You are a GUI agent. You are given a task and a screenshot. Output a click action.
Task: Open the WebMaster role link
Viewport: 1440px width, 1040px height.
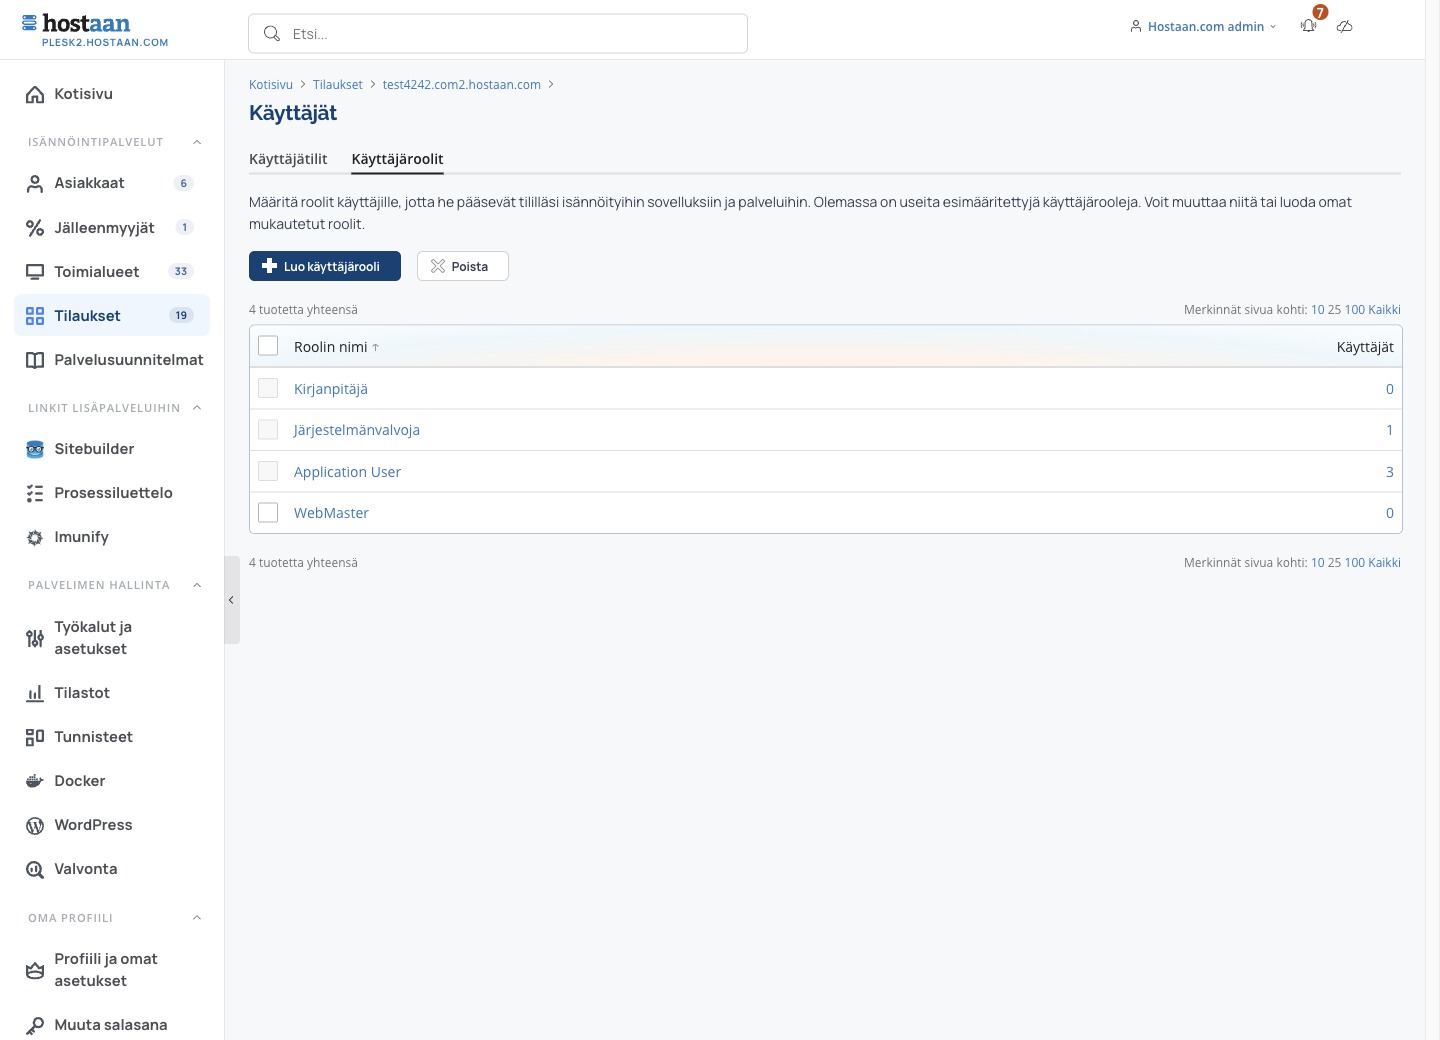click(331, 513)
